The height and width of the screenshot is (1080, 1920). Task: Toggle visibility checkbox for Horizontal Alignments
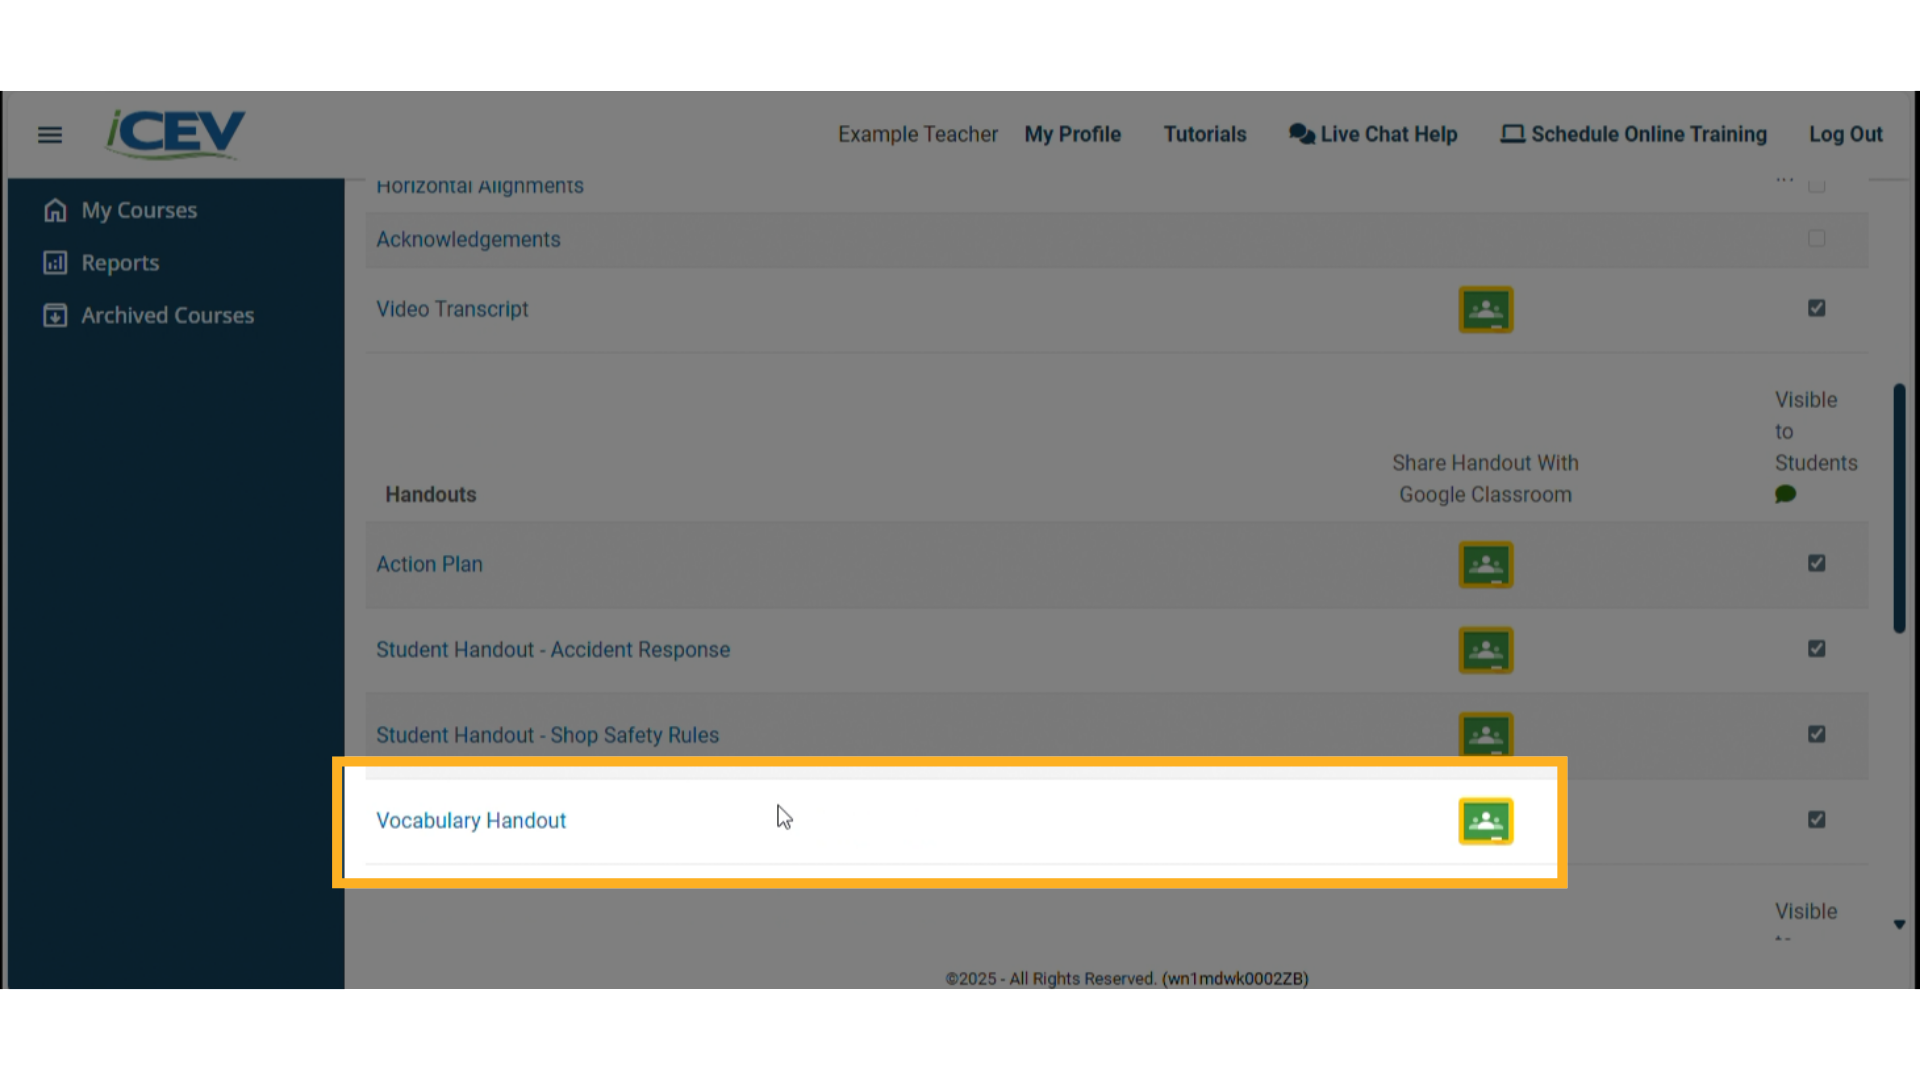point(1817,186)
